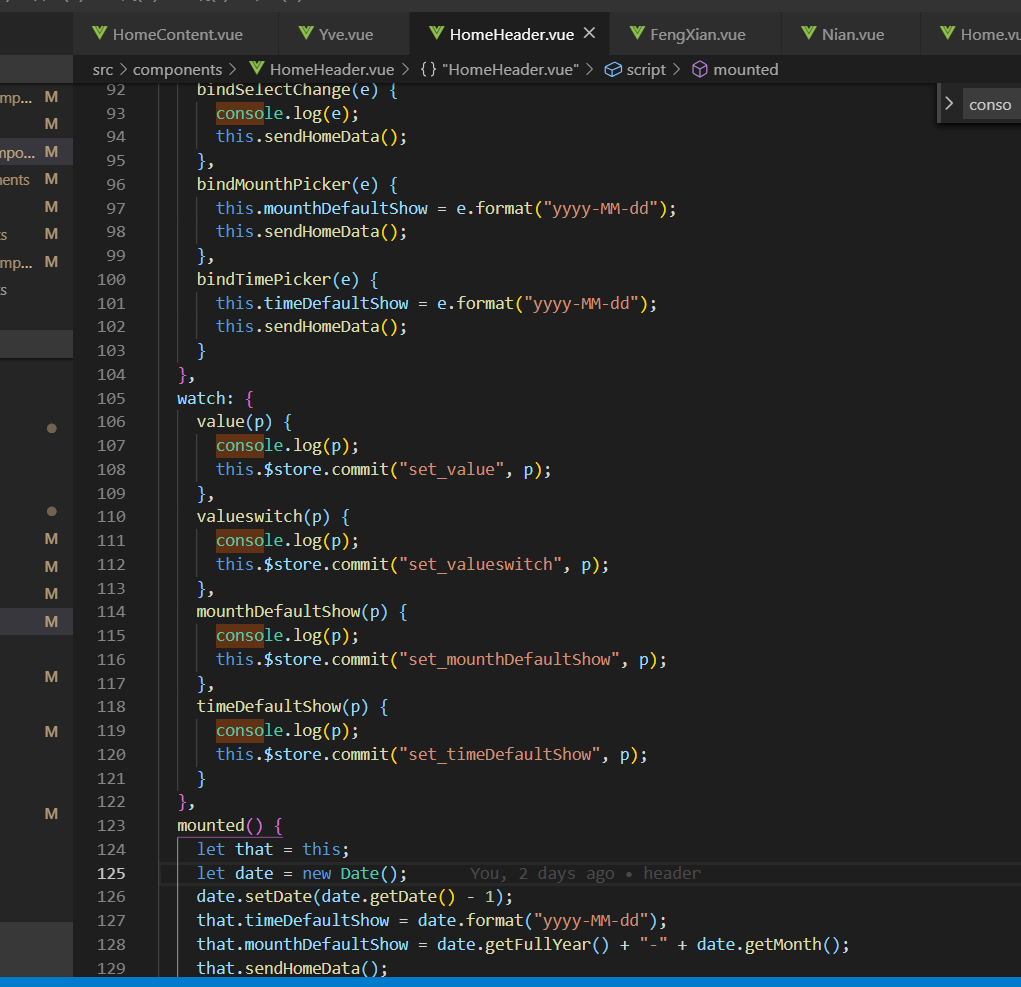Expand the find widget replace toggle
Viewport: 1021px width, 987px height.
pos(949,103)
